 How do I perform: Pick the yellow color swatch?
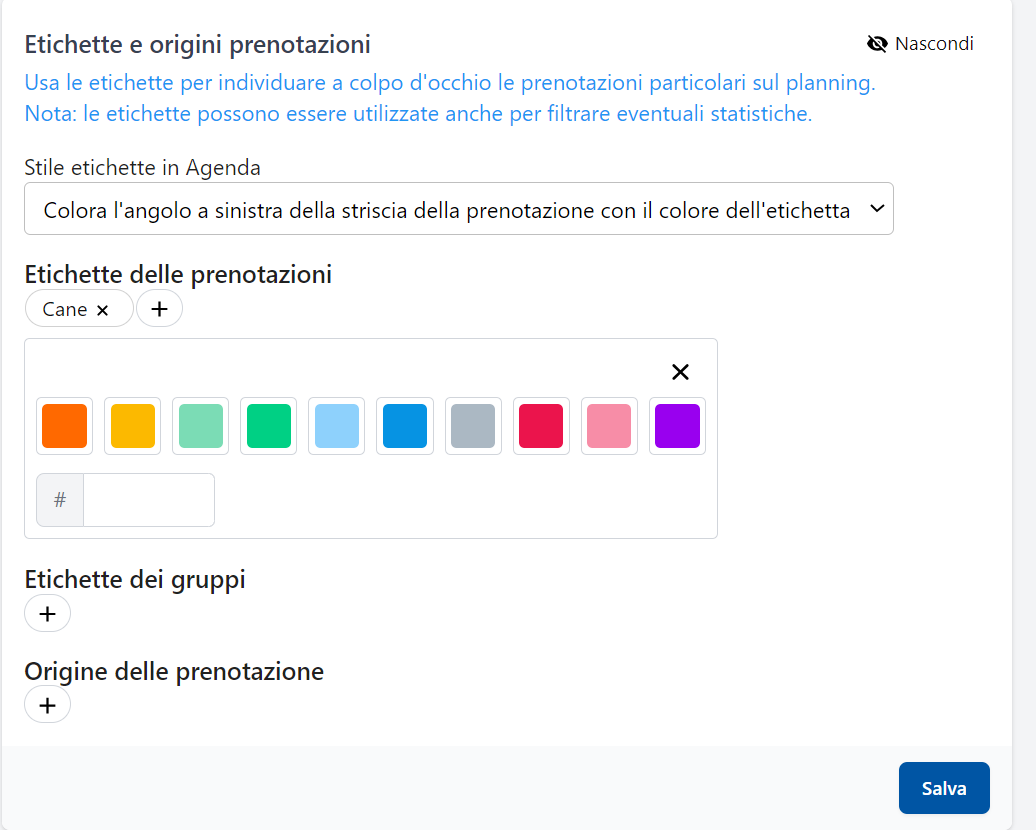132,426
